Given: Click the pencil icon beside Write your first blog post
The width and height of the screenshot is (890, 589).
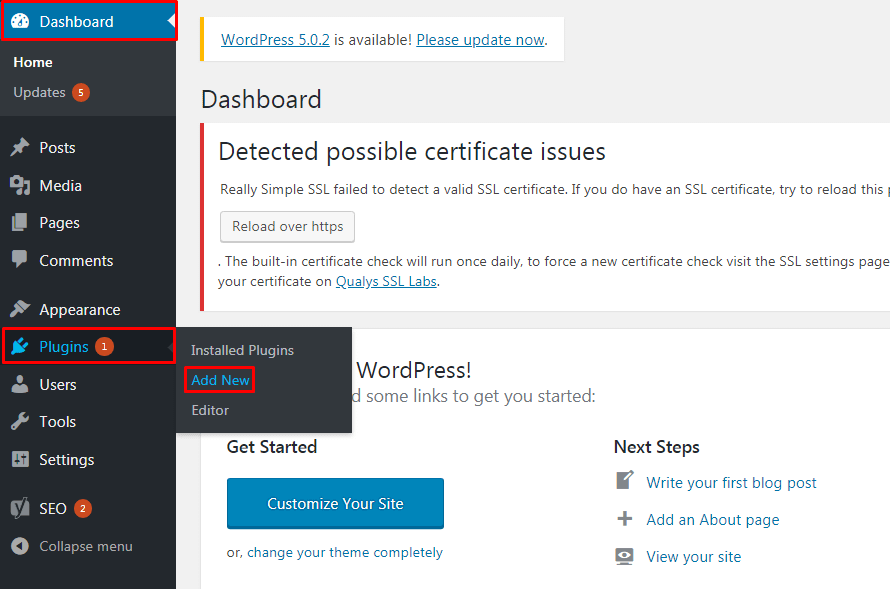Looking at the screenshot, I should [x=625, y=480].
